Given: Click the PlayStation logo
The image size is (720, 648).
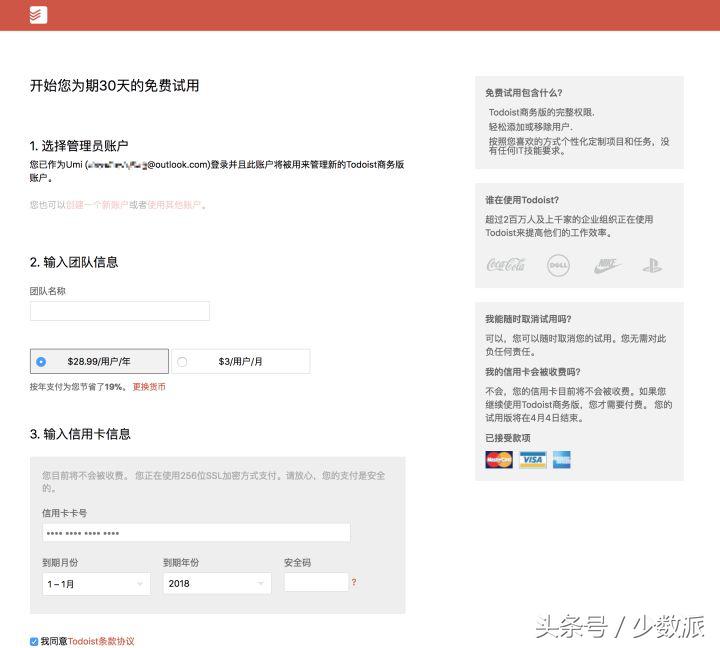Looking at the screenshot, I should [x=652, y=265].
